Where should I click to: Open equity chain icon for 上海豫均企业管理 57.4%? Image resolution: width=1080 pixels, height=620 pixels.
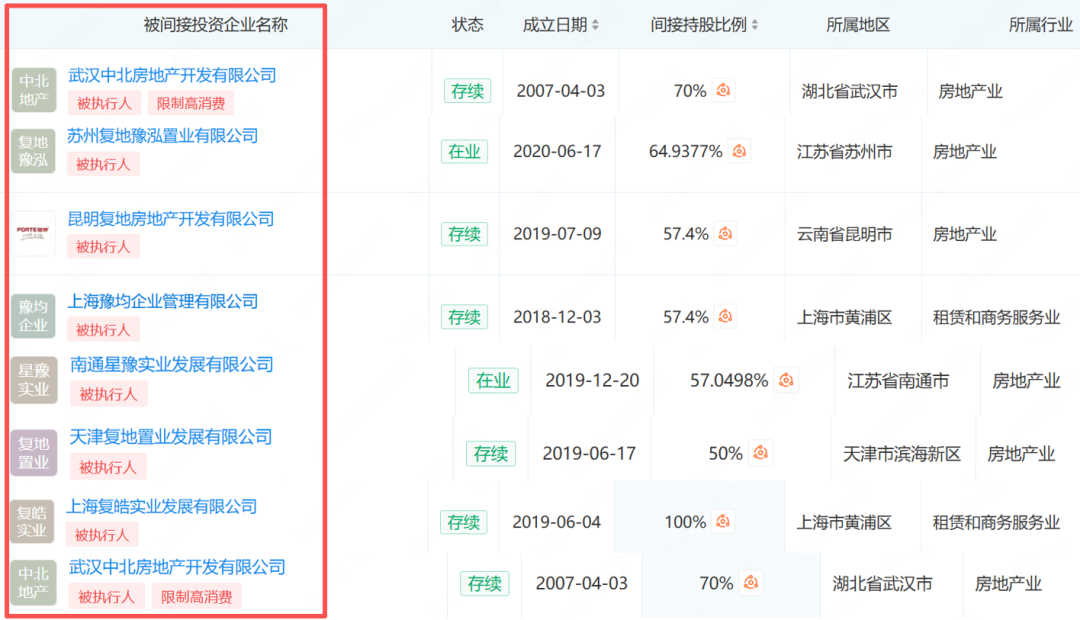point(725,316)
